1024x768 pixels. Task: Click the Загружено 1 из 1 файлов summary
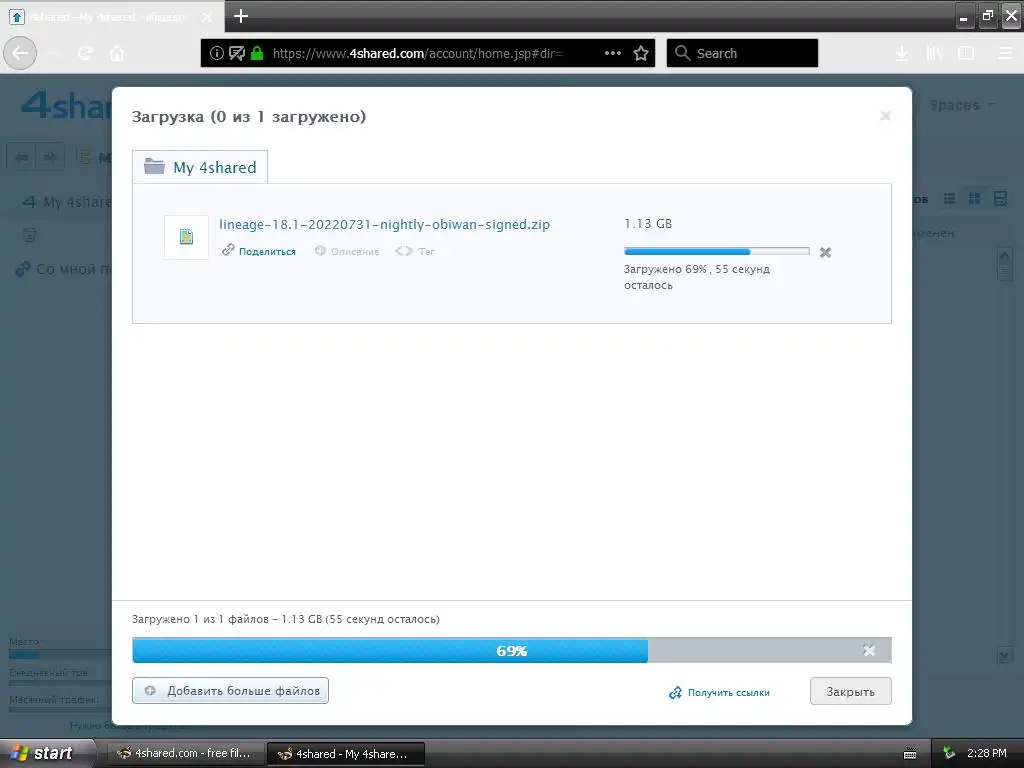tap(285, 618)
